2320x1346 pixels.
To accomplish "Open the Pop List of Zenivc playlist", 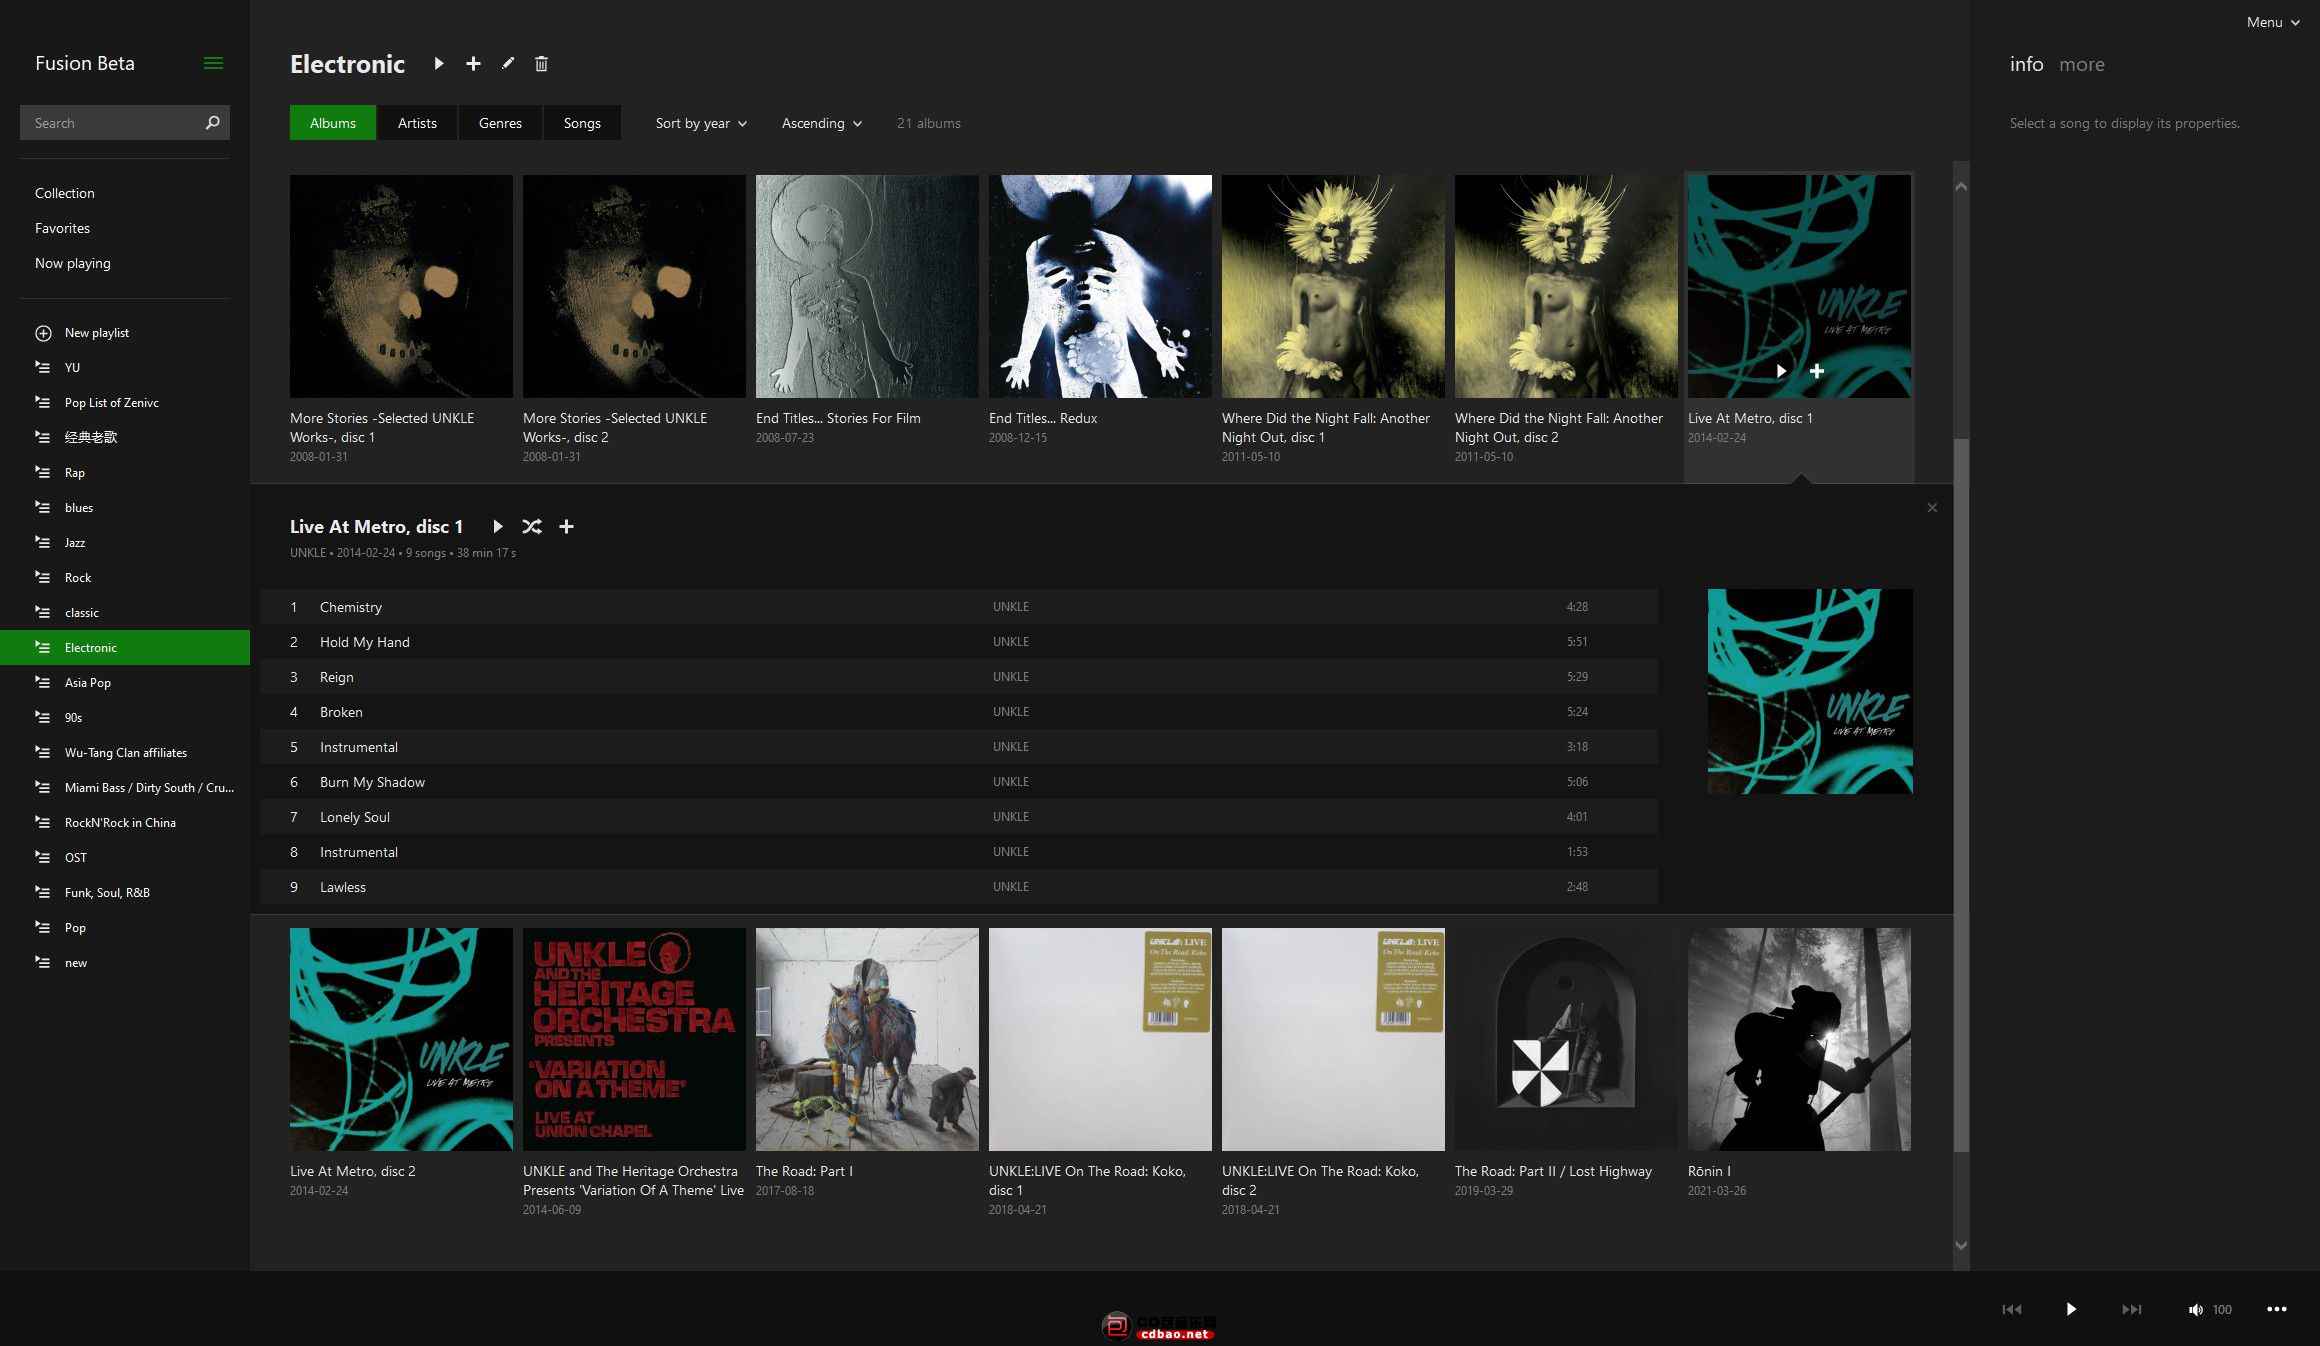I will coord(125,403).
